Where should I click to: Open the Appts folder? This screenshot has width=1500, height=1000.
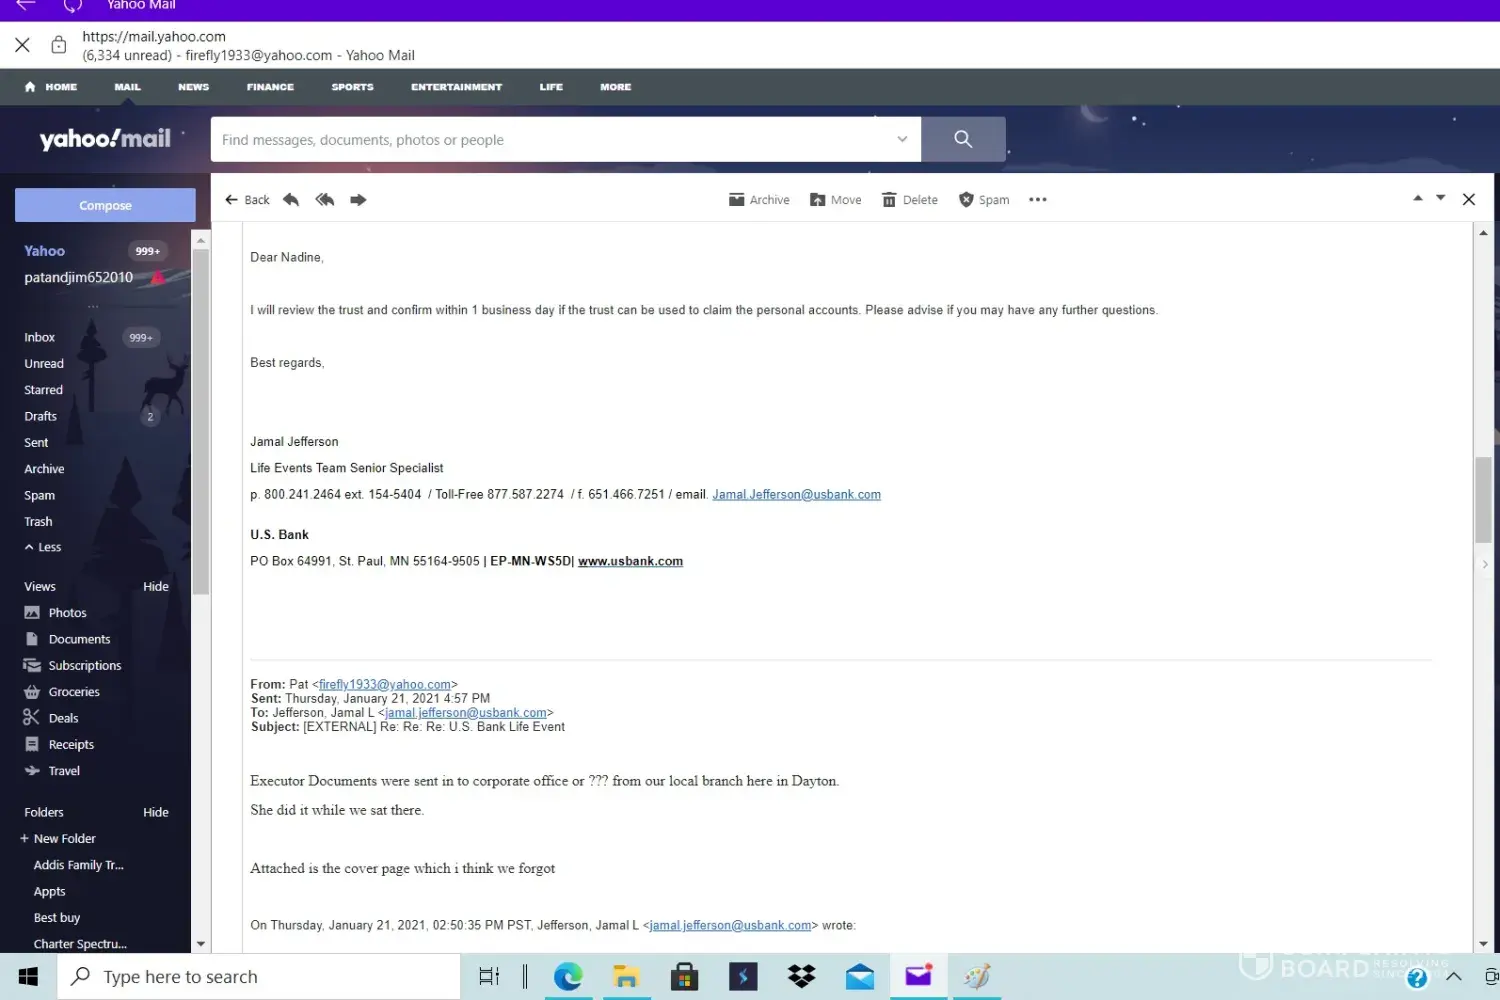[50, 892]
